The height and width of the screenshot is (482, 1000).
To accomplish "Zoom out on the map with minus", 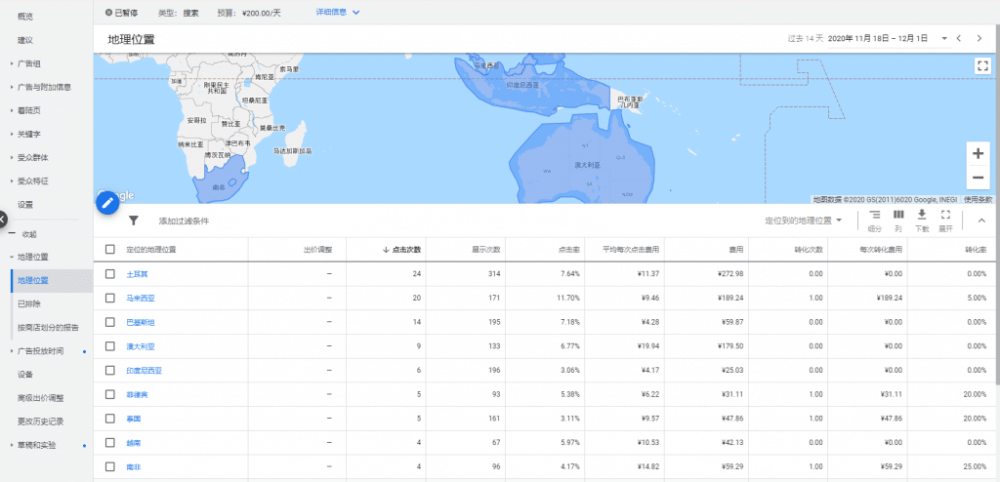I will (977, 177).
